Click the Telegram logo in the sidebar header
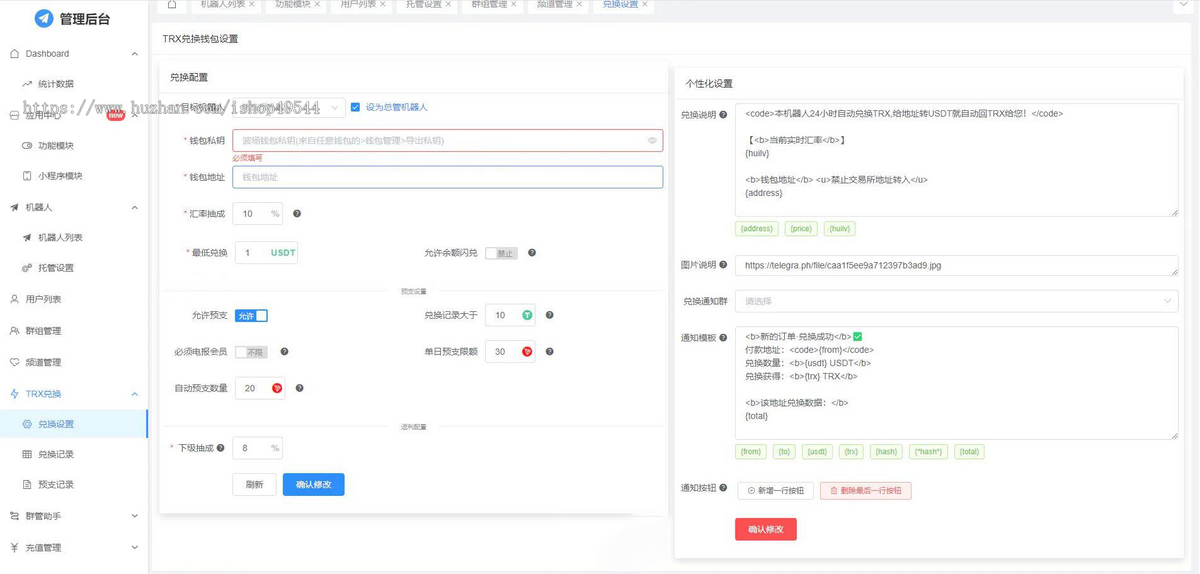This screenshot has width=1200, height=574. tap(43, 18)
